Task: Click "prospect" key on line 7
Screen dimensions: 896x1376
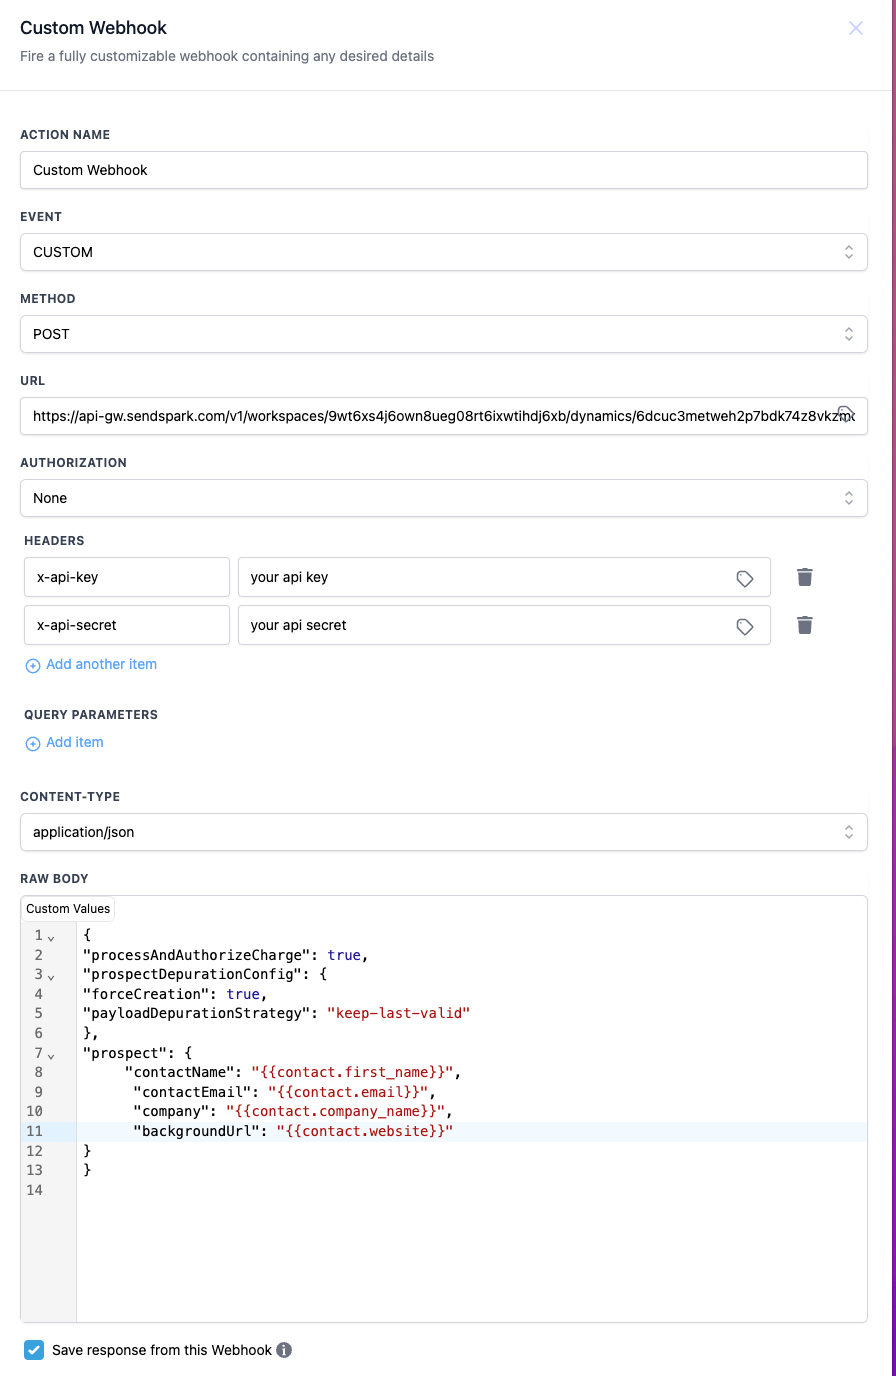Action: pyautogui.click(x=125, y=1053)
